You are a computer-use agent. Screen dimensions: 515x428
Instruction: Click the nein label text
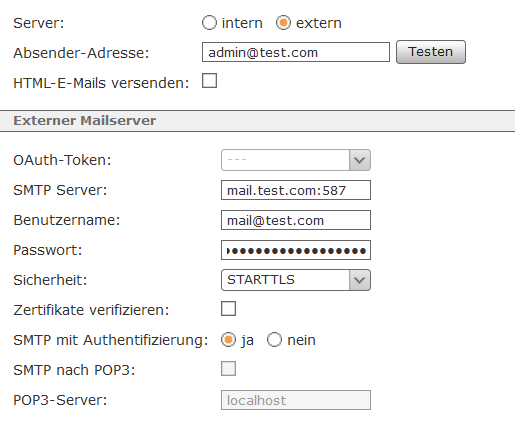(x=301, y=340)
